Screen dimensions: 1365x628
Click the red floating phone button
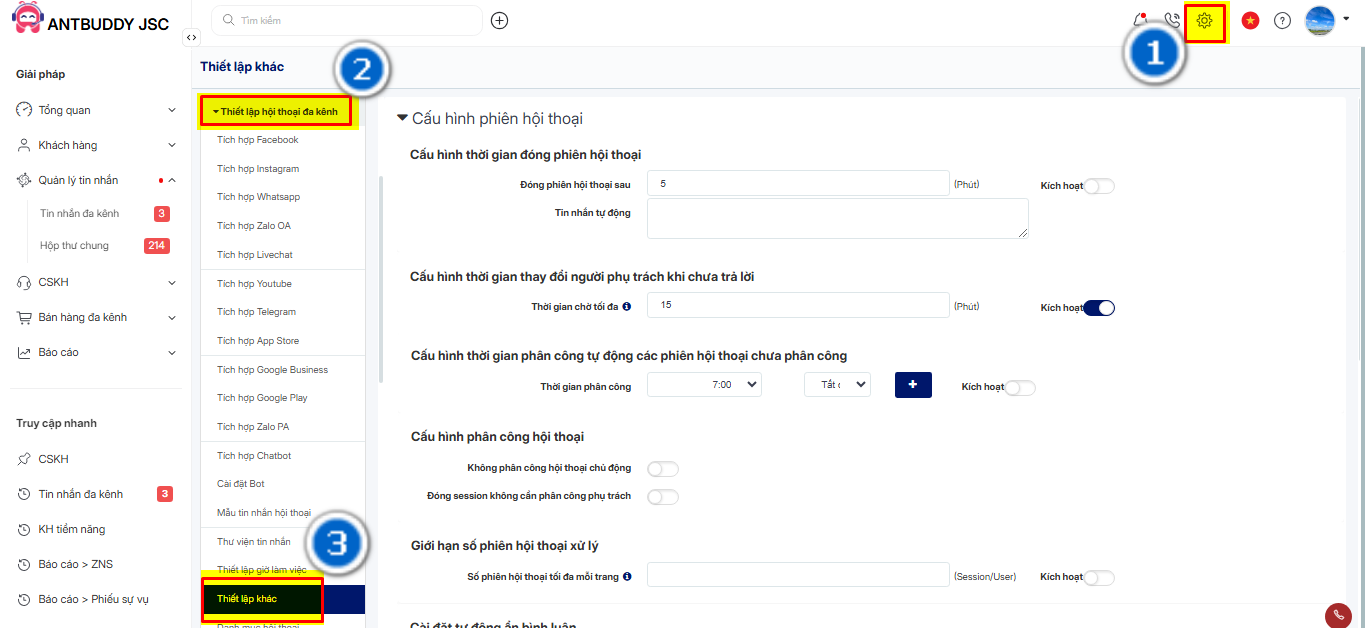pyautogui.click(x=1337, y=615)
